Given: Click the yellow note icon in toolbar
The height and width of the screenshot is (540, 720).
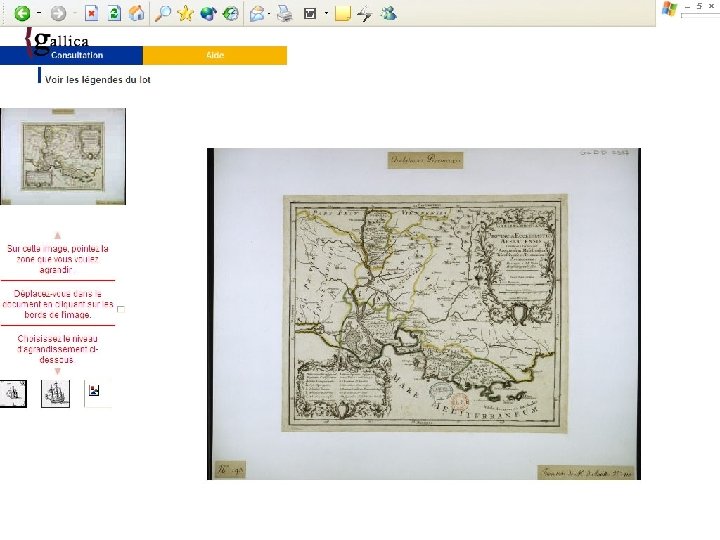Looking at the screenshot, I should coord(343,14).
